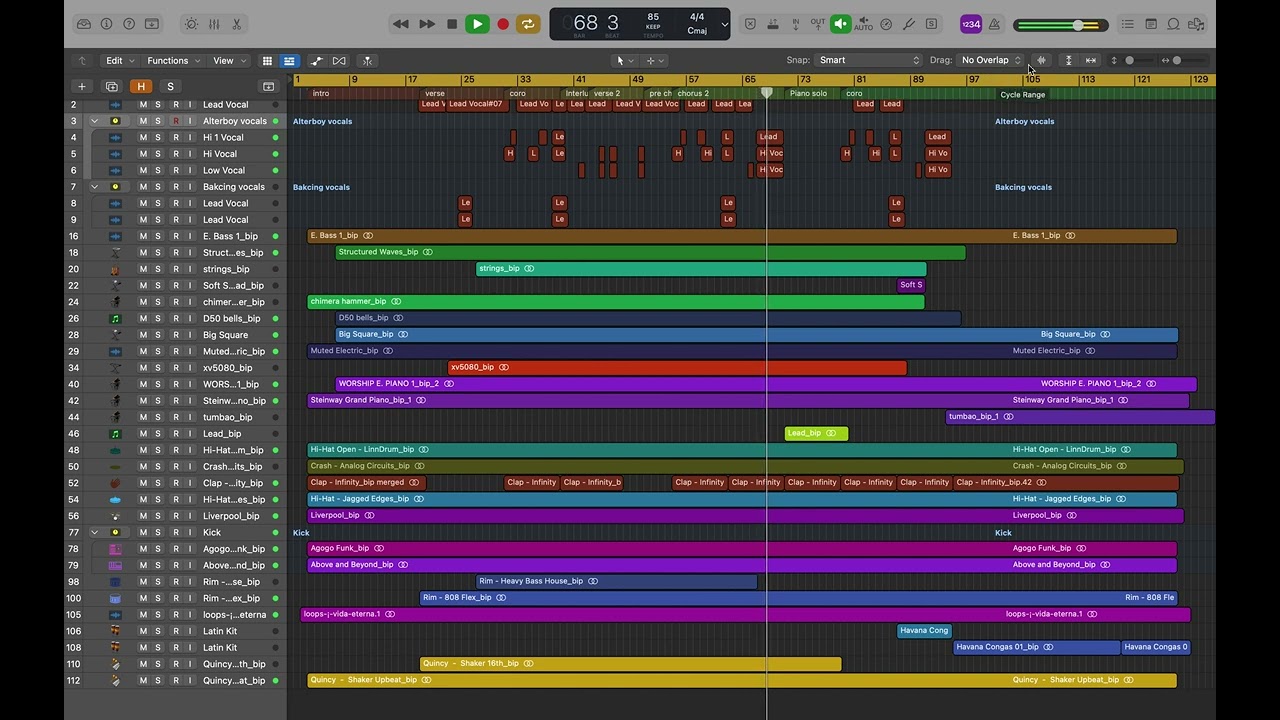Open the Loop Browser icon

(1174, 24)
